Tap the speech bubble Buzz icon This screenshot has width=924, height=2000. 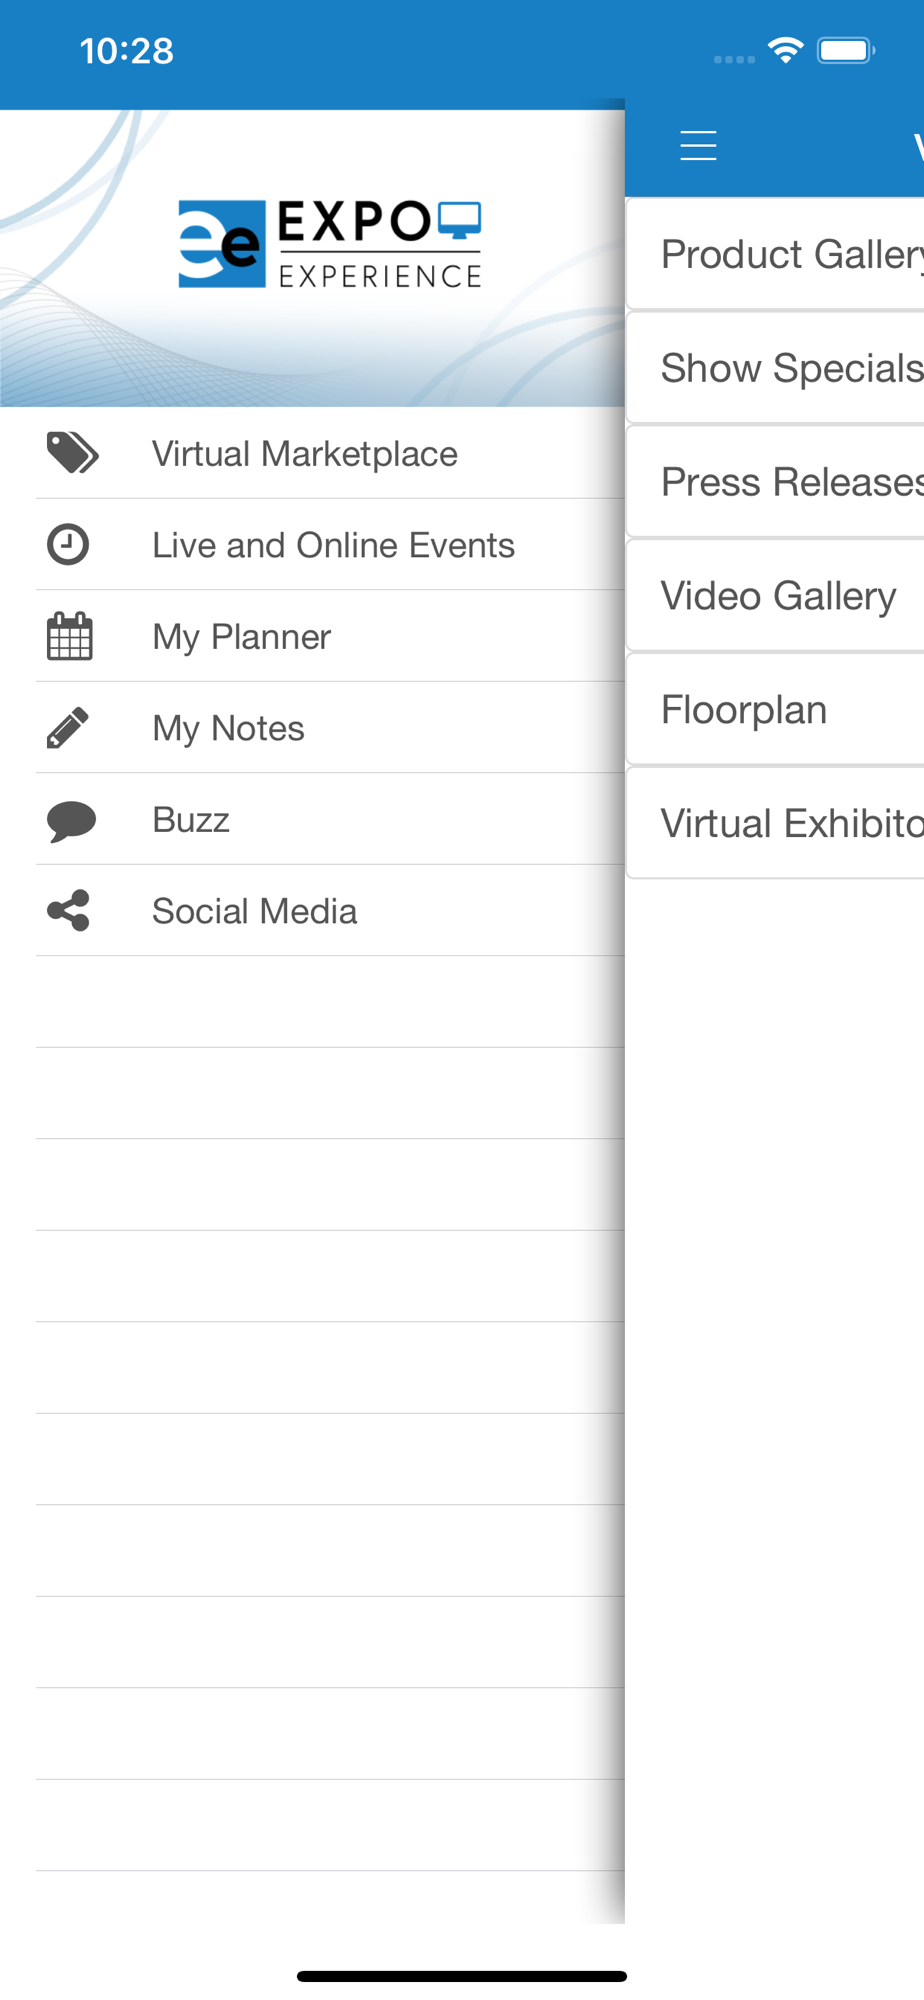pyautogui.click(x=71, y=821)
